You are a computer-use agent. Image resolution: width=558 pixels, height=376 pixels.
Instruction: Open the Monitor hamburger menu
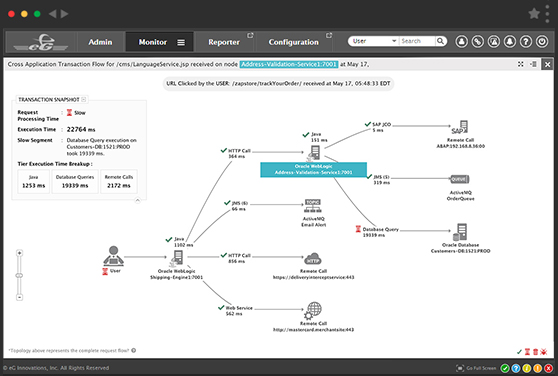click(x=181, y=42)
